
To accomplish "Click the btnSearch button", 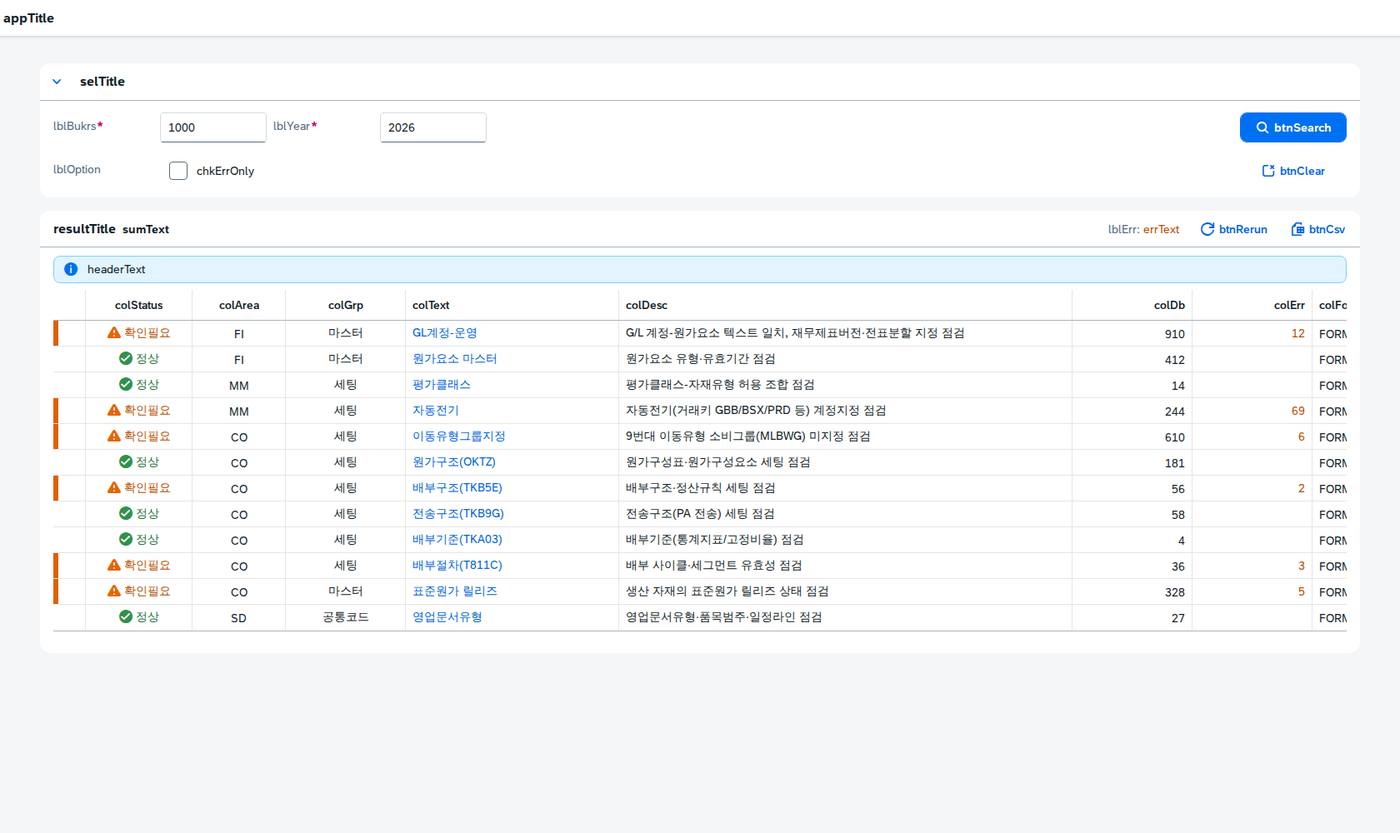I will point(1293,127).
